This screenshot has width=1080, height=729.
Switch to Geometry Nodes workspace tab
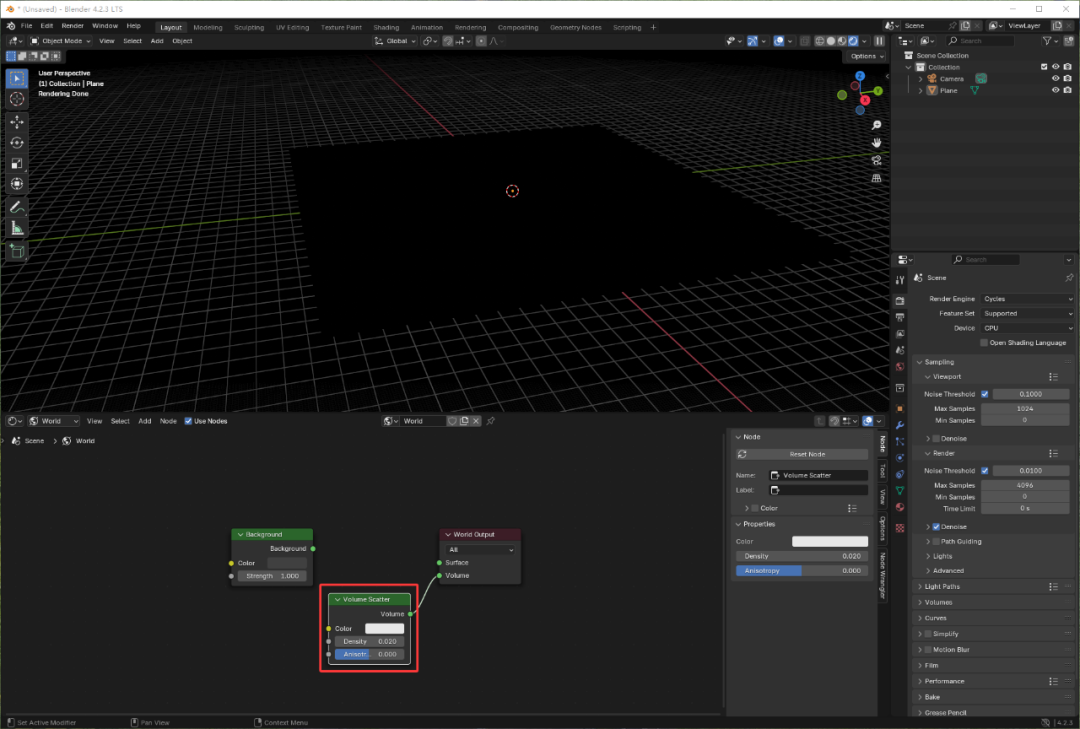[x=576, y=28]
